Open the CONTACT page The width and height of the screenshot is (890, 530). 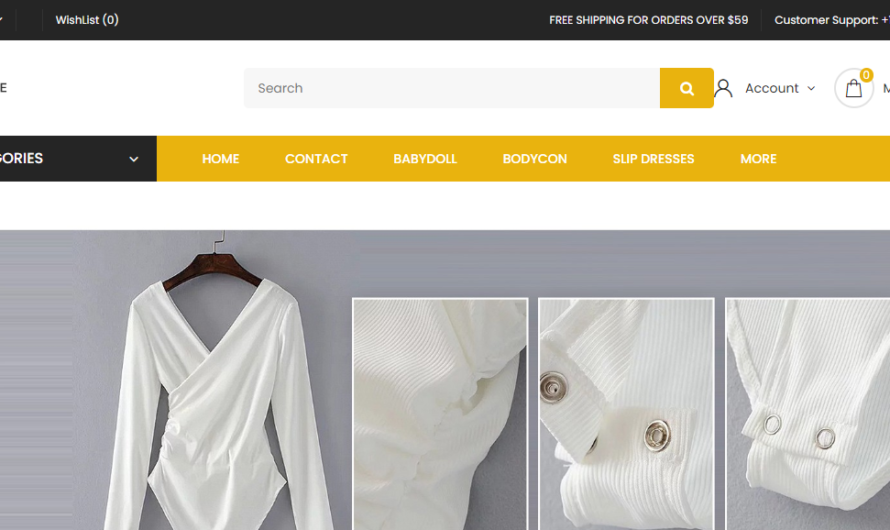(x=316, y=159)
